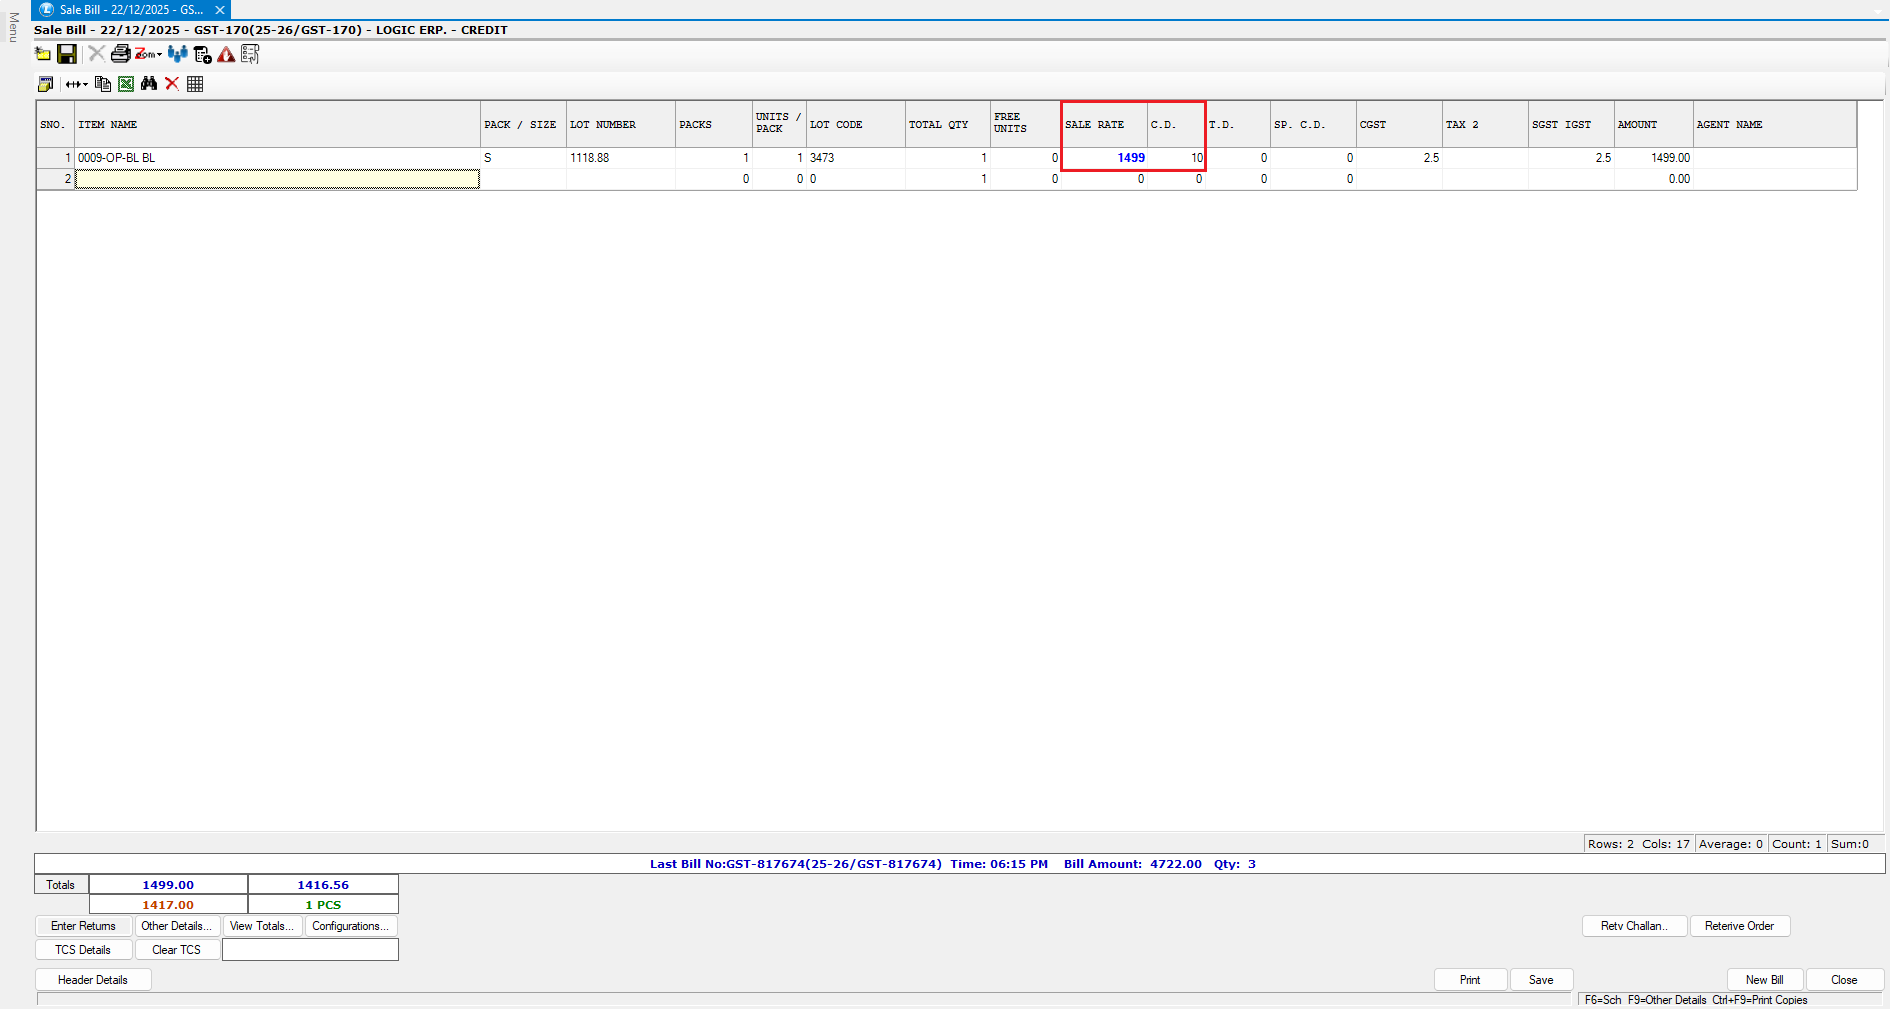Expand the column width arrows dropdown
The height and width of the screenshot is (1009, 1890).
(x=77, y=84)
